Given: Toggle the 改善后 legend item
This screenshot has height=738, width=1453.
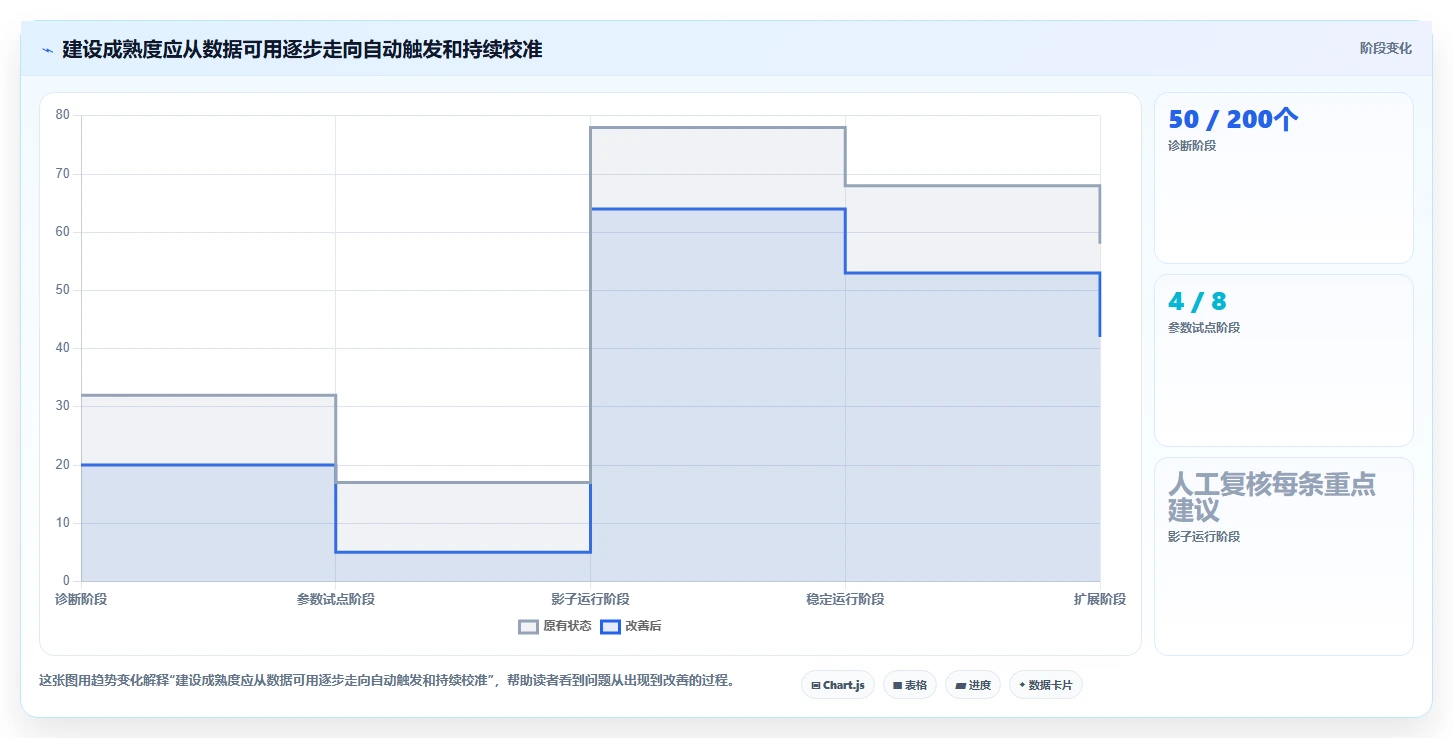Looking at the screenshot, I should click(x=631, y=627).
